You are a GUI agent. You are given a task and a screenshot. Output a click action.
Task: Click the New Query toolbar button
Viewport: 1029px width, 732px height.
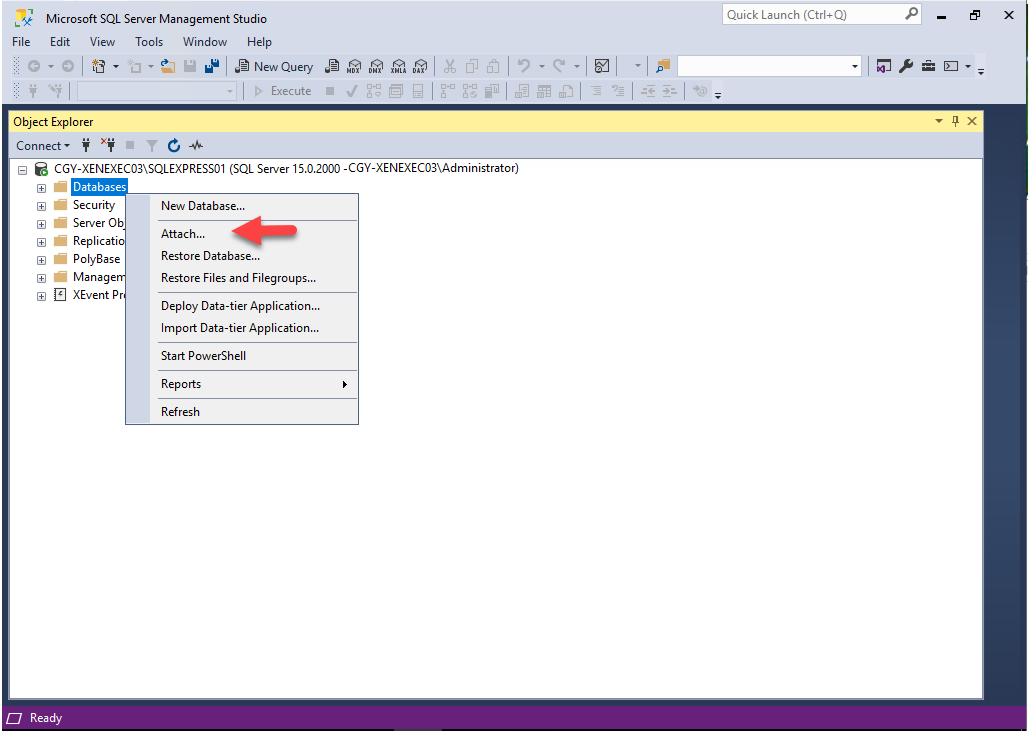(274, 67)
